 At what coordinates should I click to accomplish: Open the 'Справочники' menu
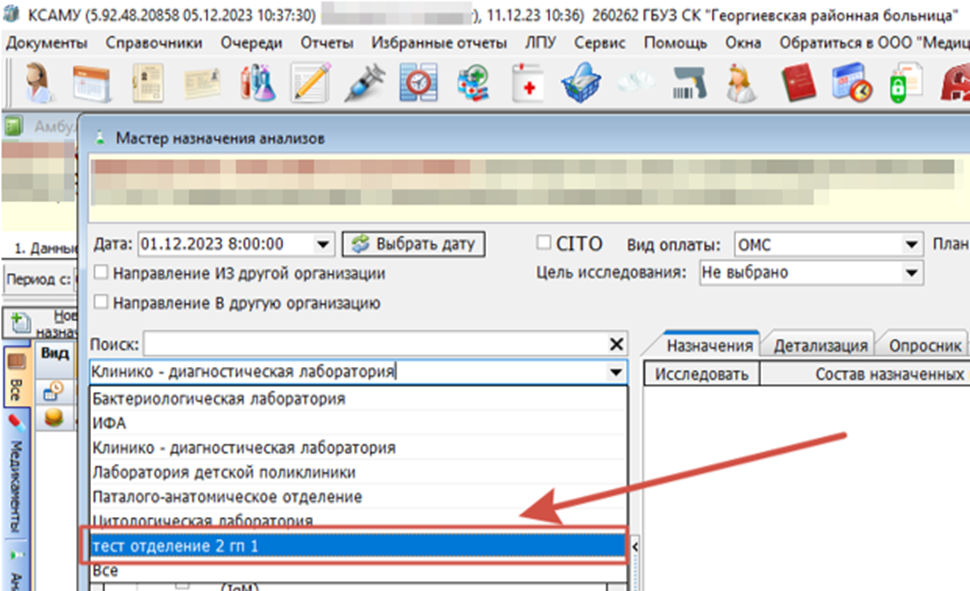click(153, 43)
